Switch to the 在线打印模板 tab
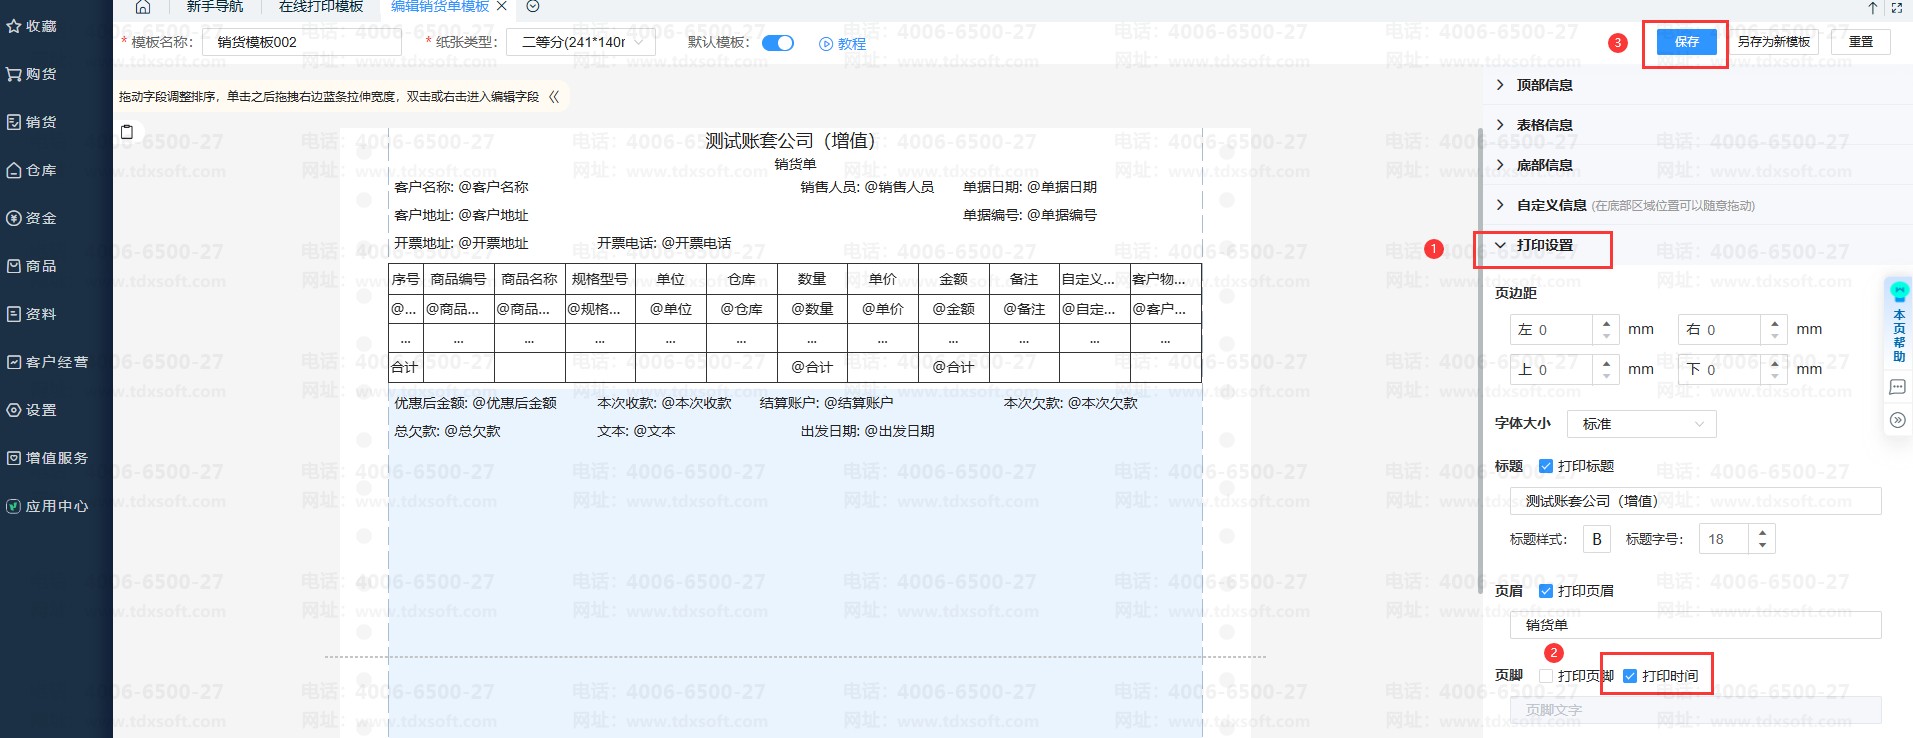1913x738 pixels. tap(321, 7)
